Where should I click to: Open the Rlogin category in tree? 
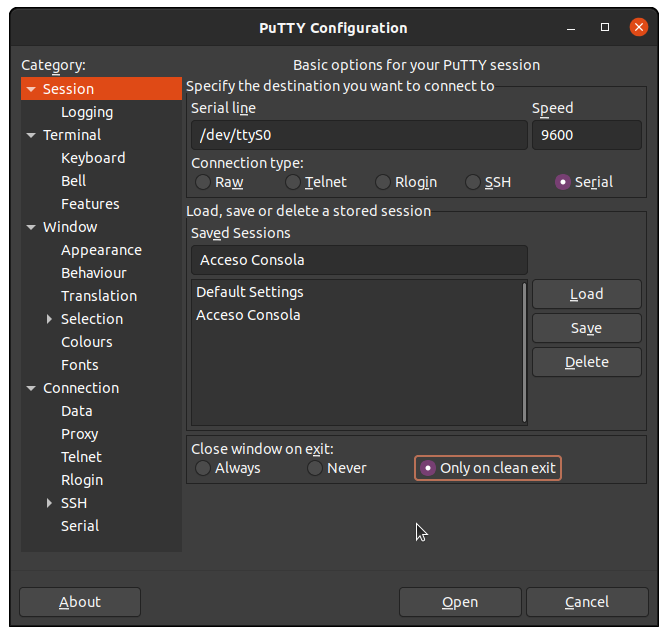click(82, 480)
